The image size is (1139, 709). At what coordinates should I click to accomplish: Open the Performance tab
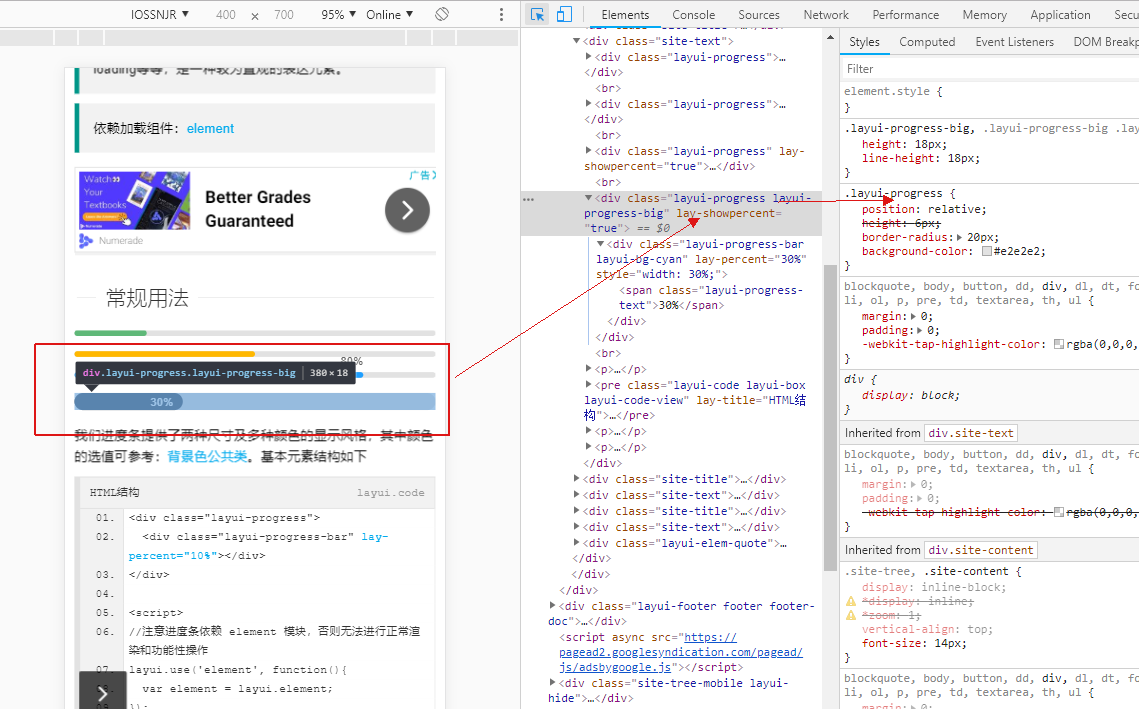[905, 15]
